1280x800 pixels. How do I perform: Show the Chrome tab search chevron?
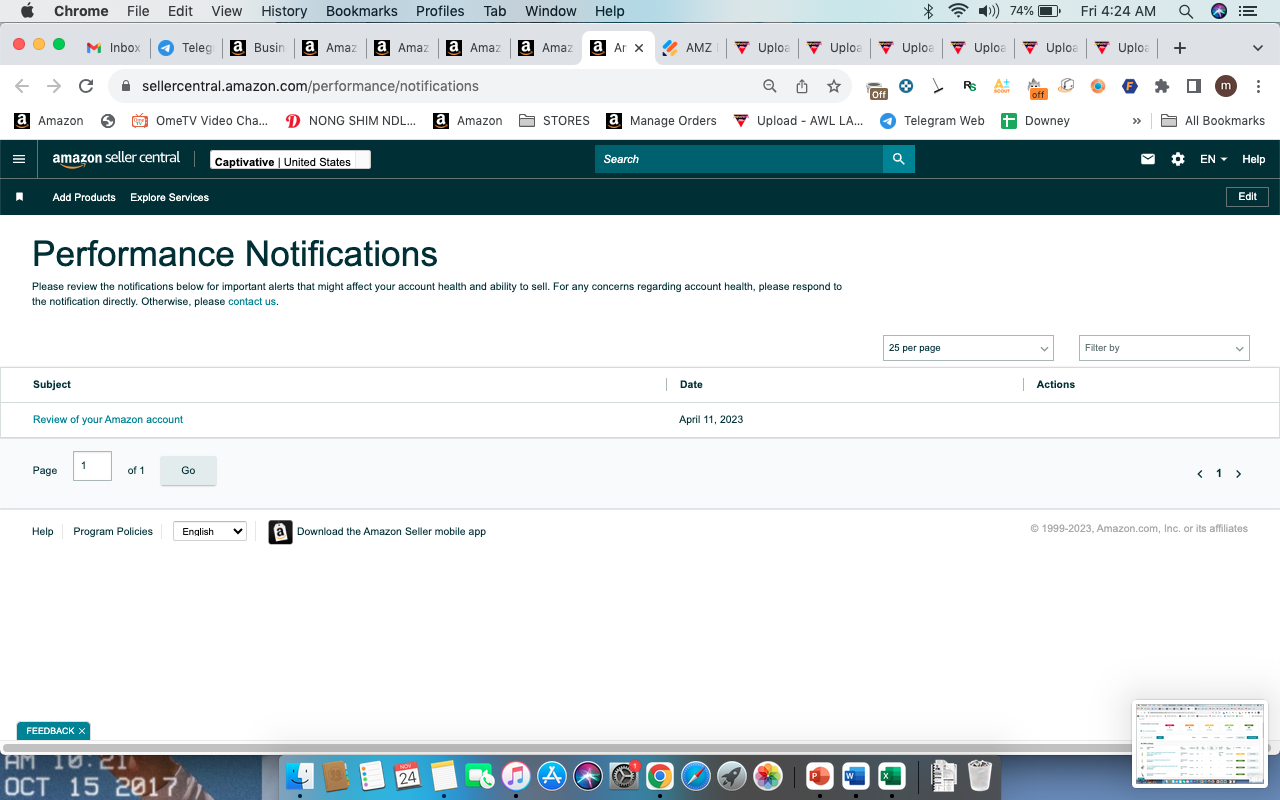coord(1258,48)
